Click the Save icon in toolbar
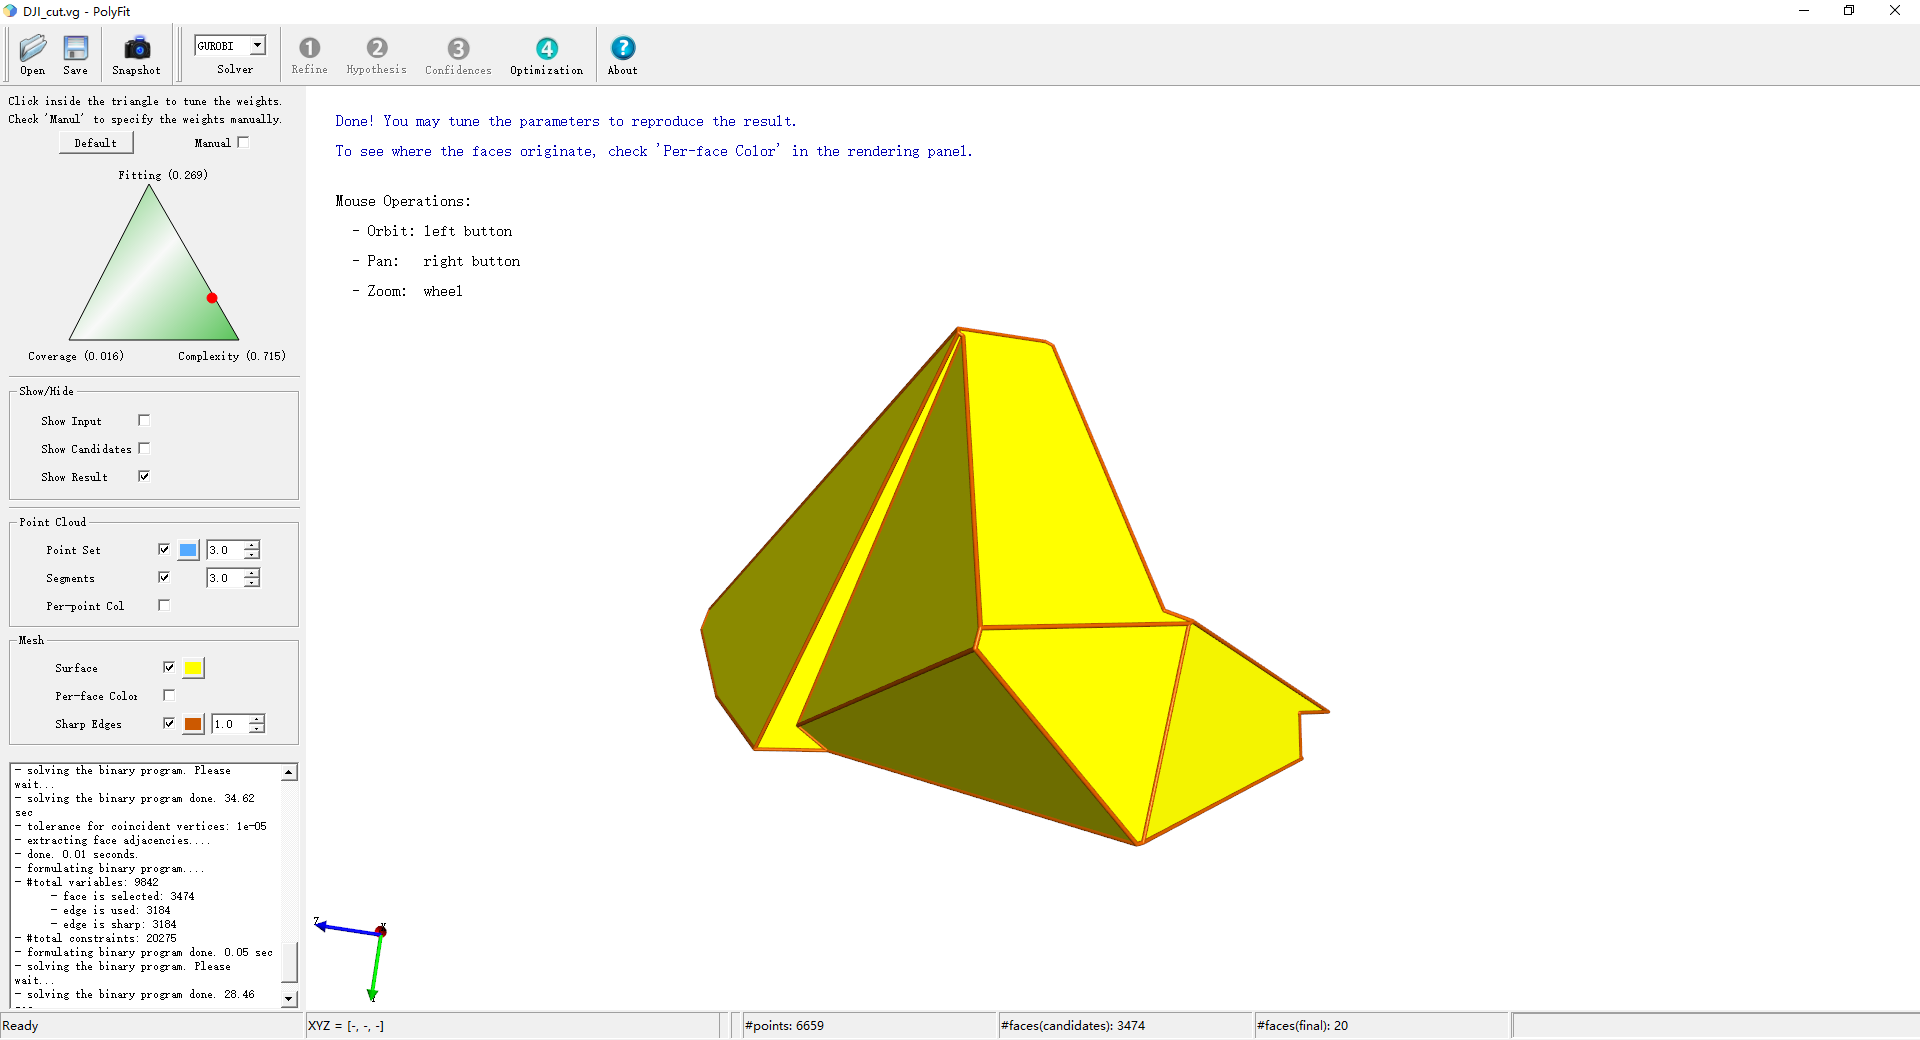 [76, 48]
